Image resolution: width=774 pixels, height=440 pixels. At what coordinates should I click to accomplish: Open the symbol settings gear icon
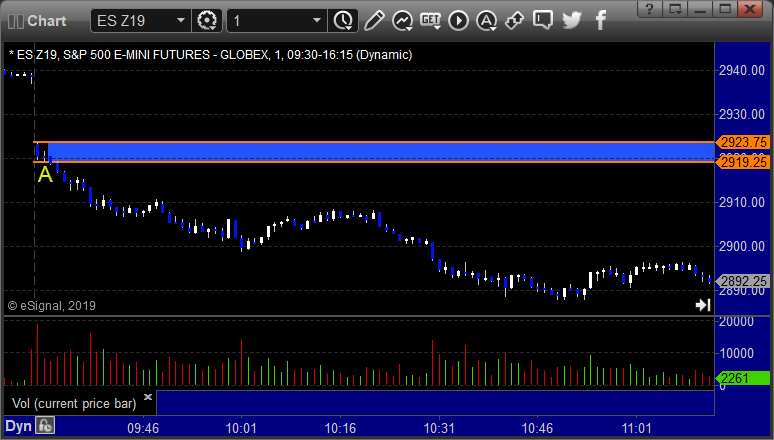pos(207,21)
